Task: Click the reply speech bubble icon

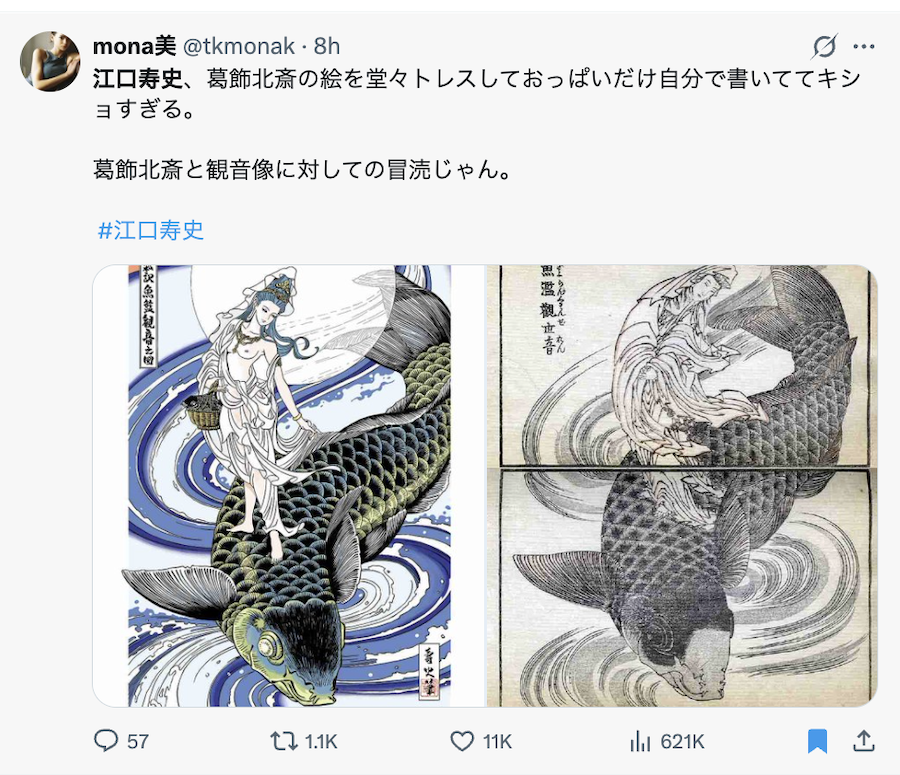Action: tap(106, 741)
